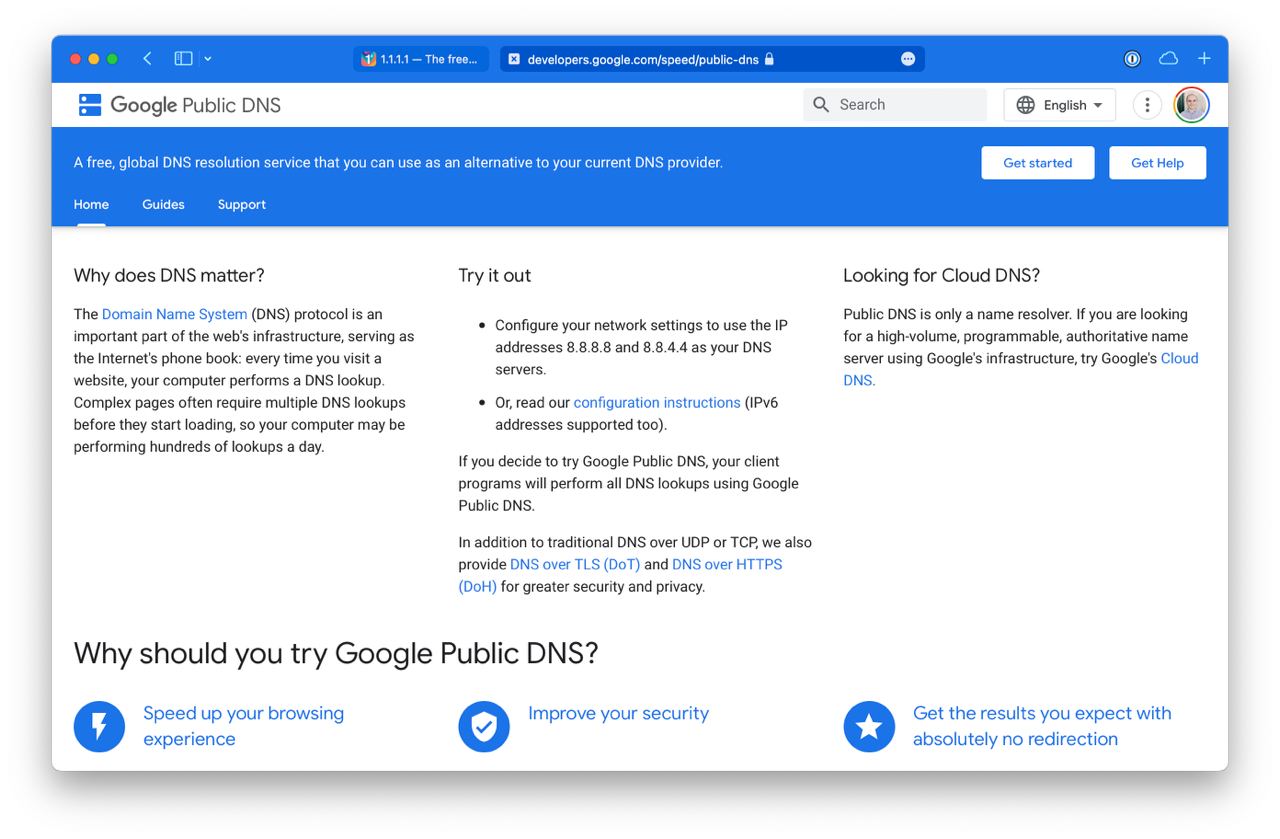Open the Domain Name System link
The image size is (1280, 839).
(x=174, y=314)
